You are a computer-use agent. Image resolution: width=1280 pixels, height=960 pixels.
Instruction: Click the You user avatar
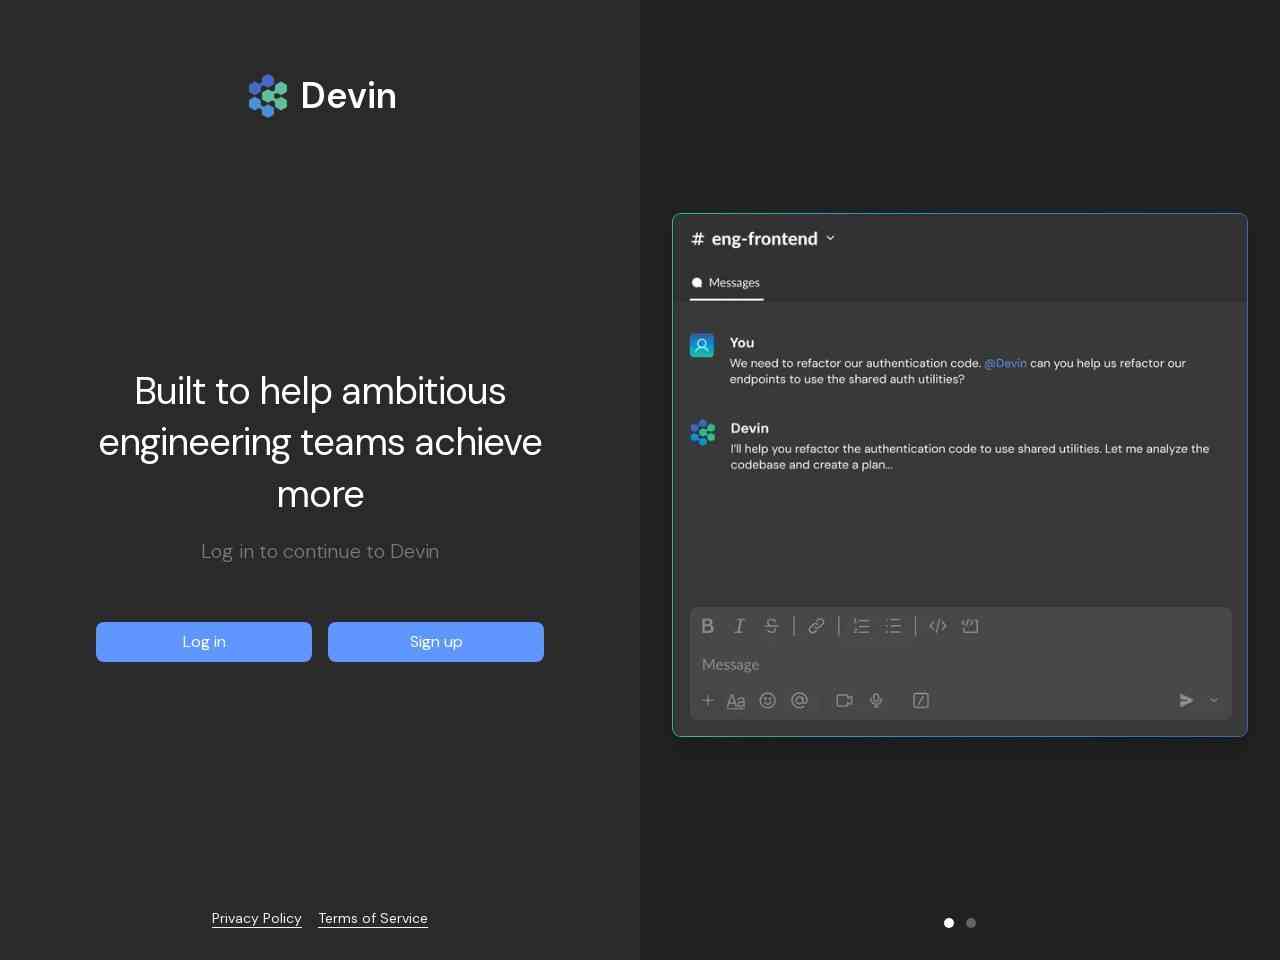(x=702, y=346)
